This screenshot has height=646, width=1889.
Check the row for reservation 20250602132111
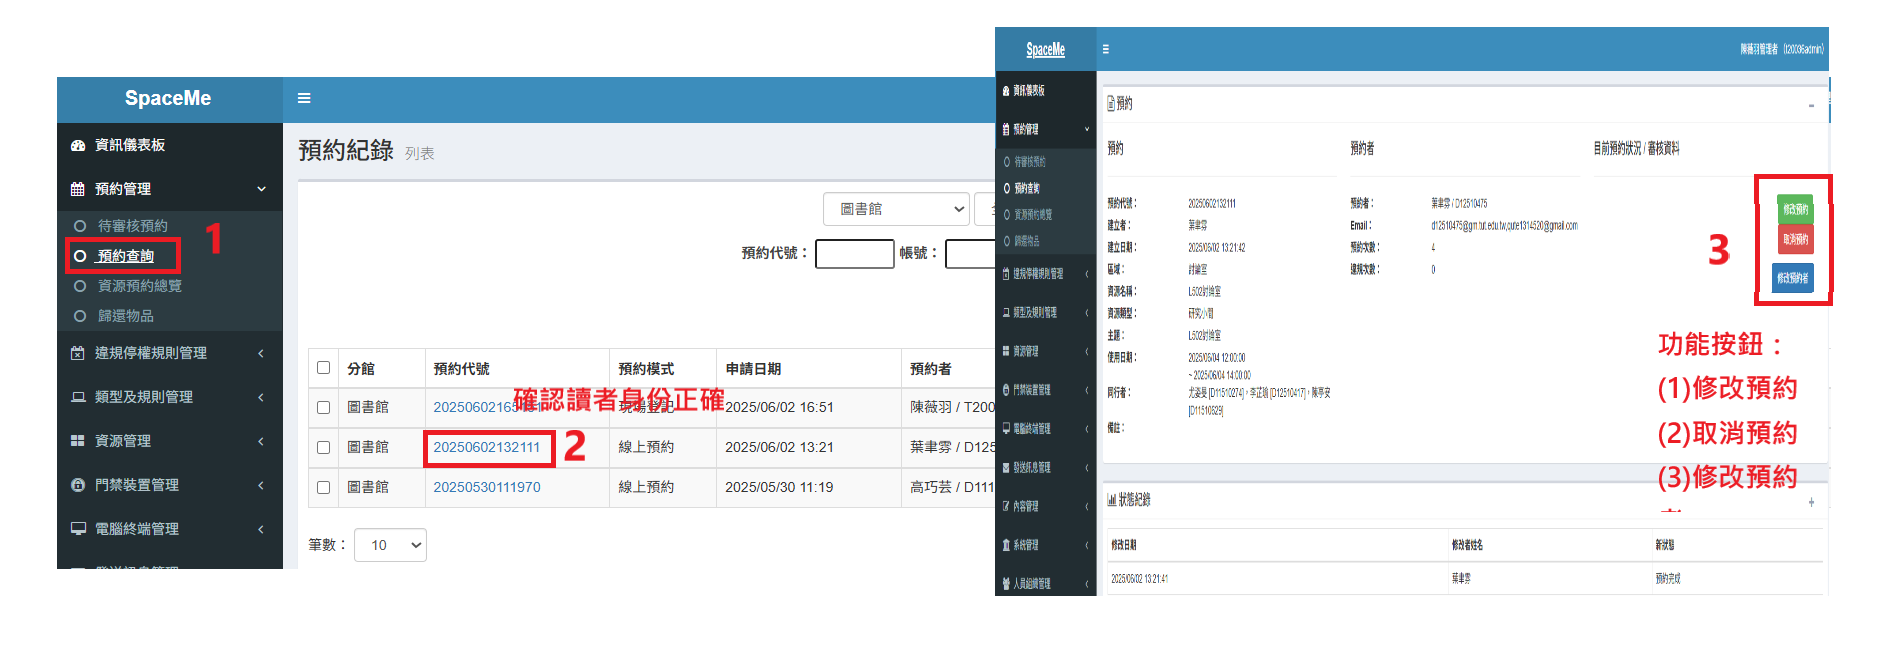[x=323, y=447]
